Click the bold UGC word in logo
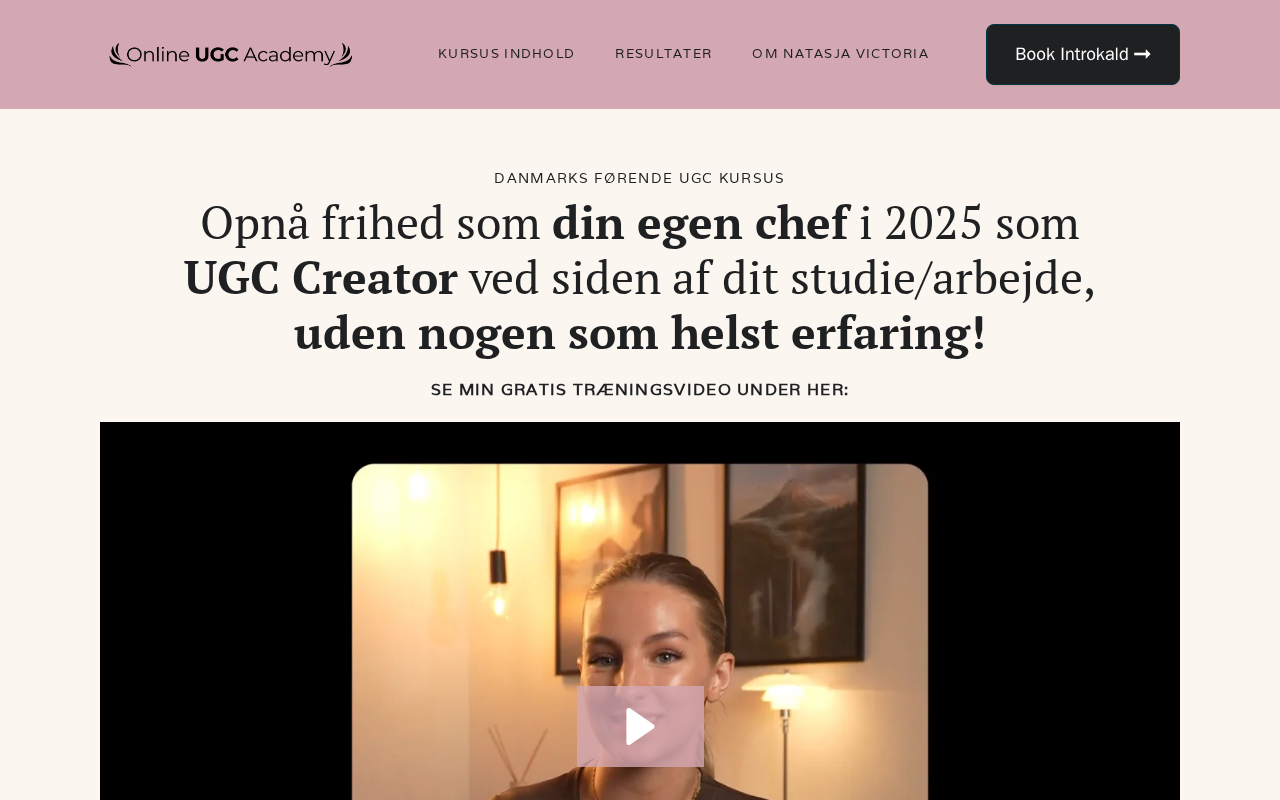Viewport: 1280px width, 800px height. coord(216,54)
